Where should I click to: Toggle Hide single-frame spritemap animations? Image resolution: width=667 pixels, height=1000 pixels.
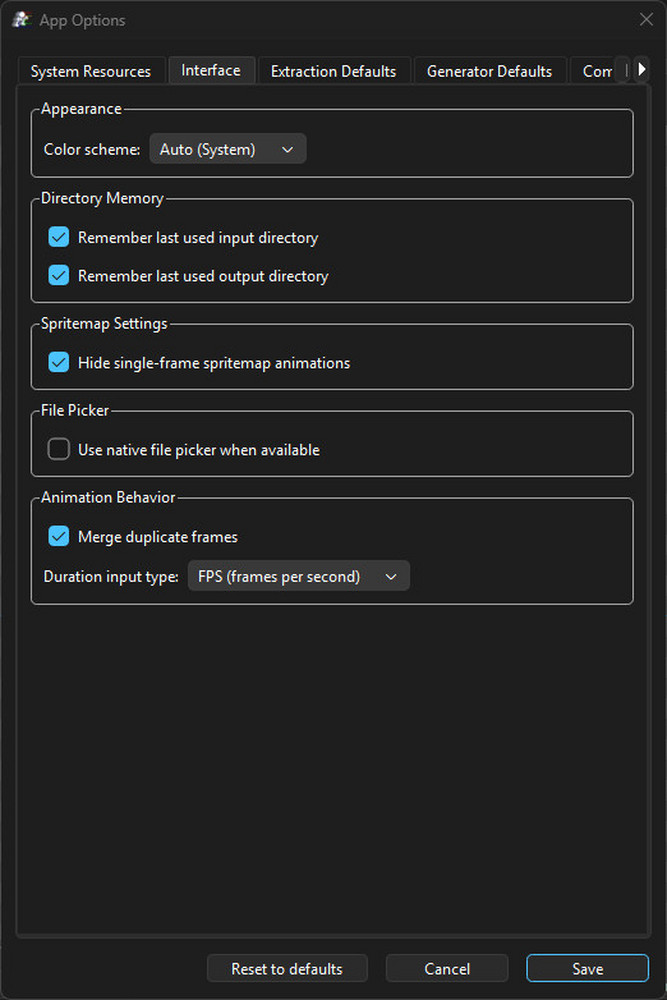tap(58, 362)
